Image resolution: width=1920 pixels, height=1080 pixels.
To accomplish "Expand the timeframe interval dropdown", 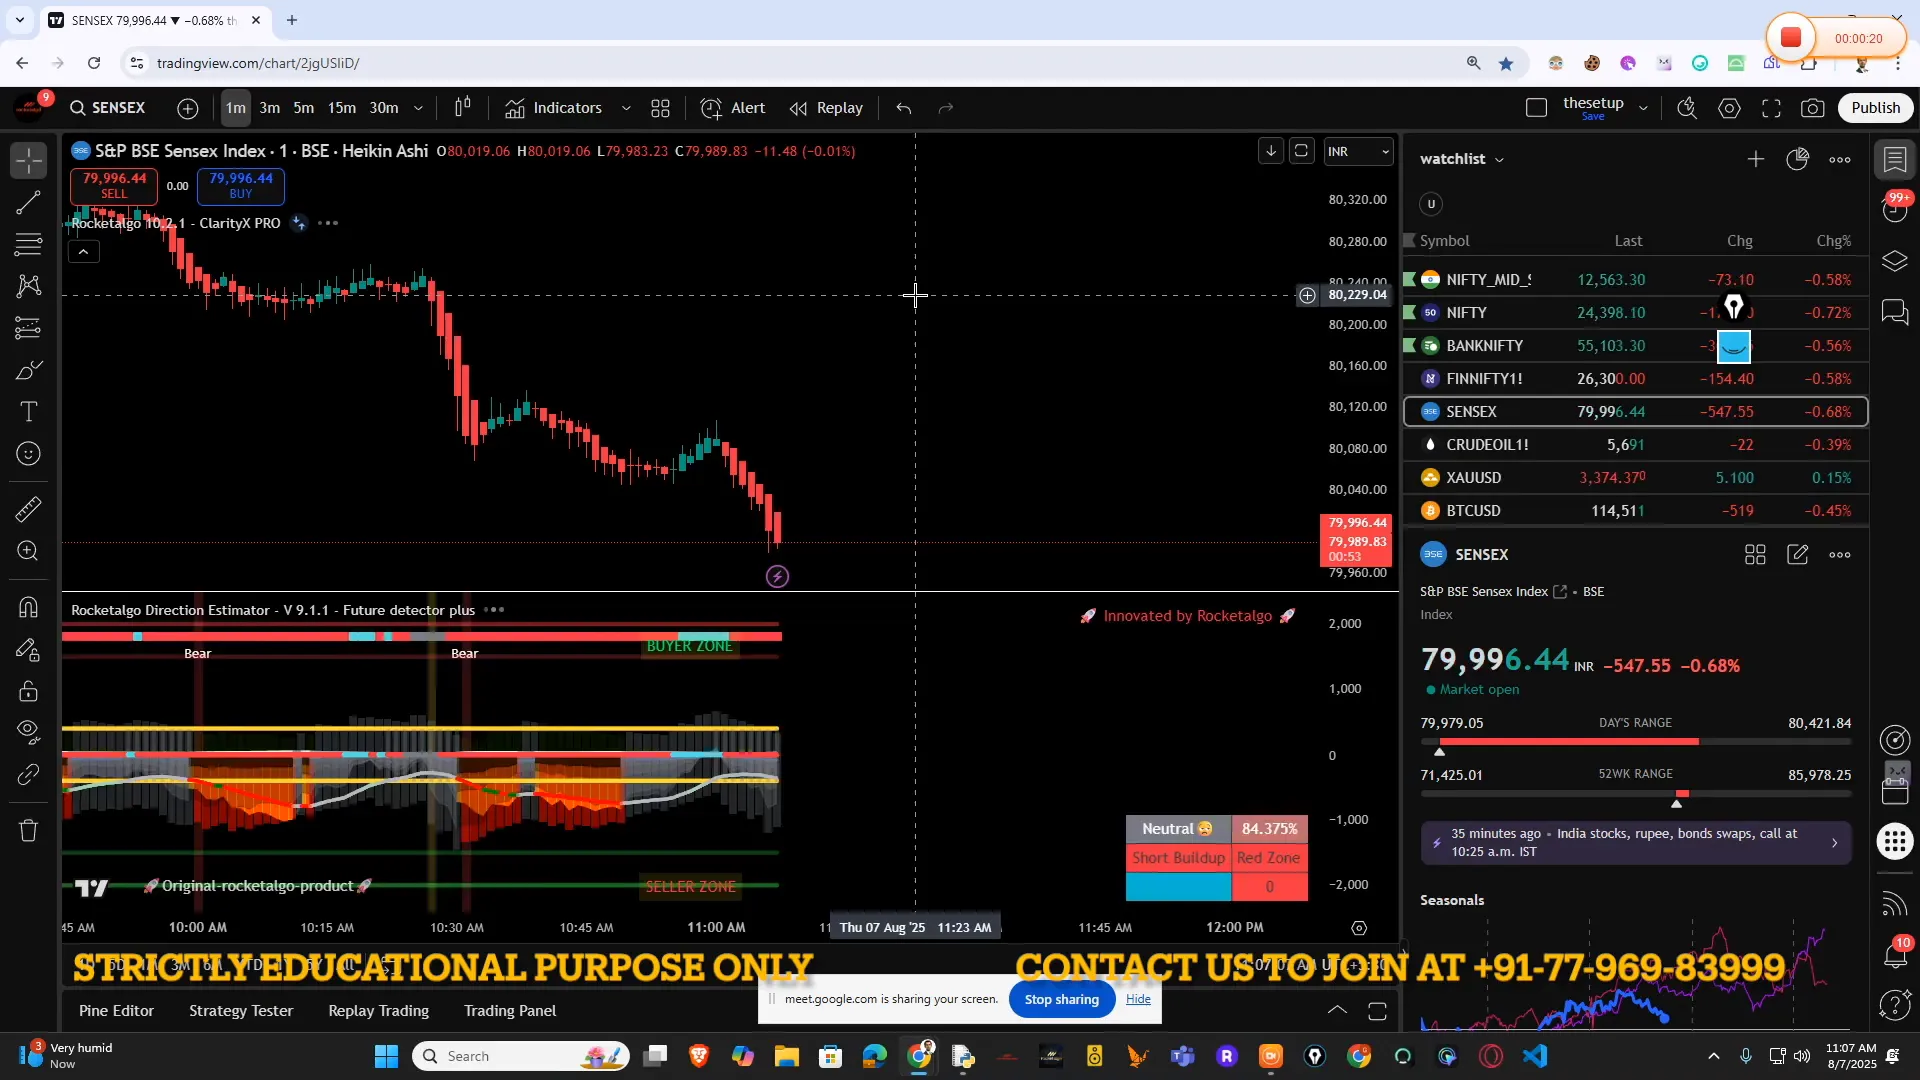I will pos(418,108).
